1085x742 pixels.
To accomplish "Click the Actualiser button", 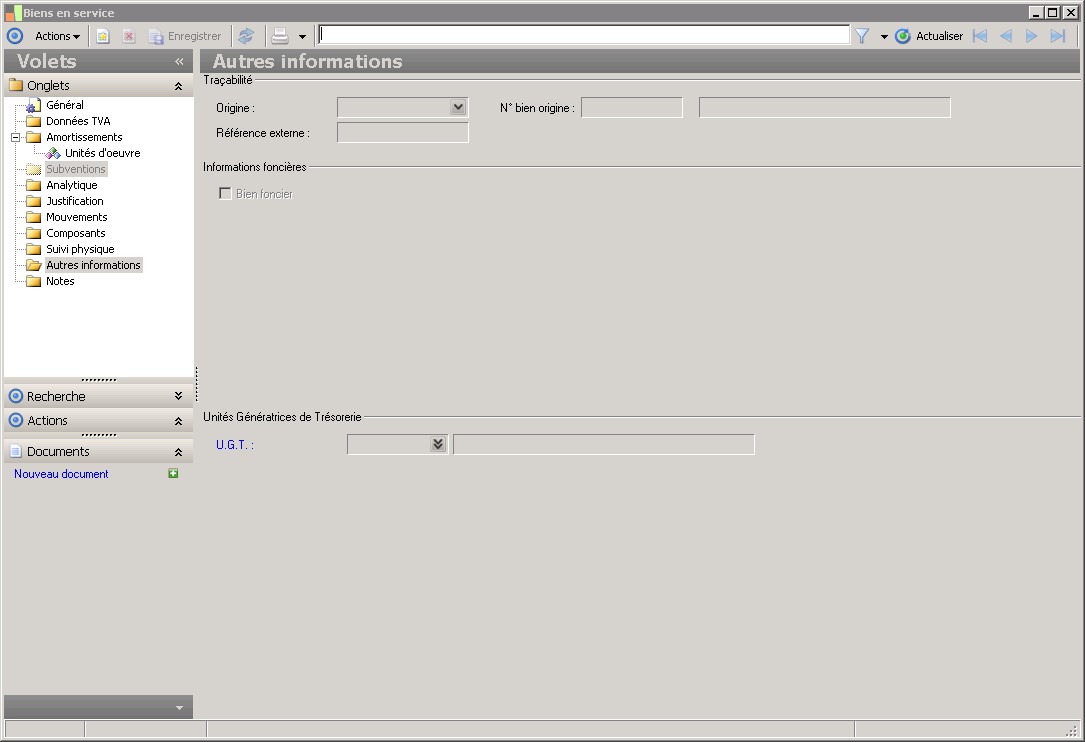I will click(929, 36).
